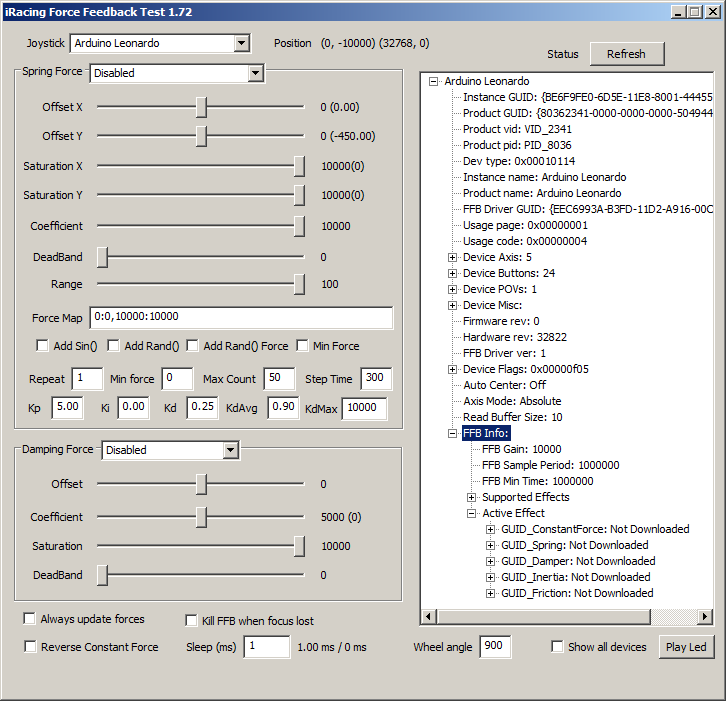The image size is (726, 701).
Task: Click the Force Map text field
Action: 241,318
